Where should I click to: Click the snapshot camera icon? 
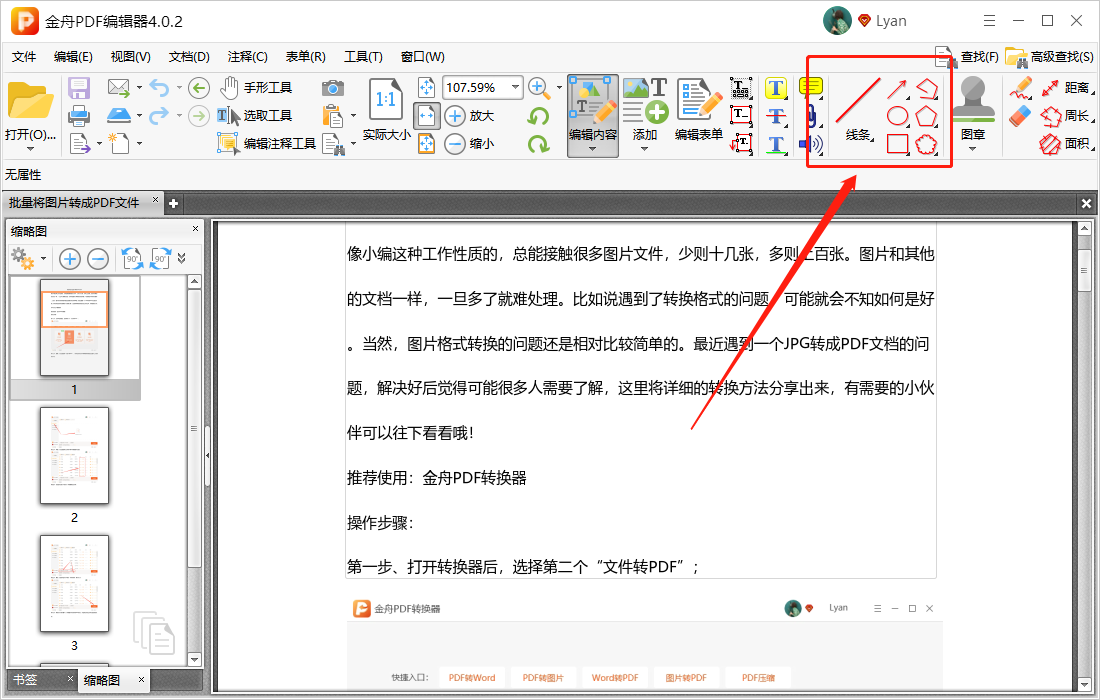point(333,88)
